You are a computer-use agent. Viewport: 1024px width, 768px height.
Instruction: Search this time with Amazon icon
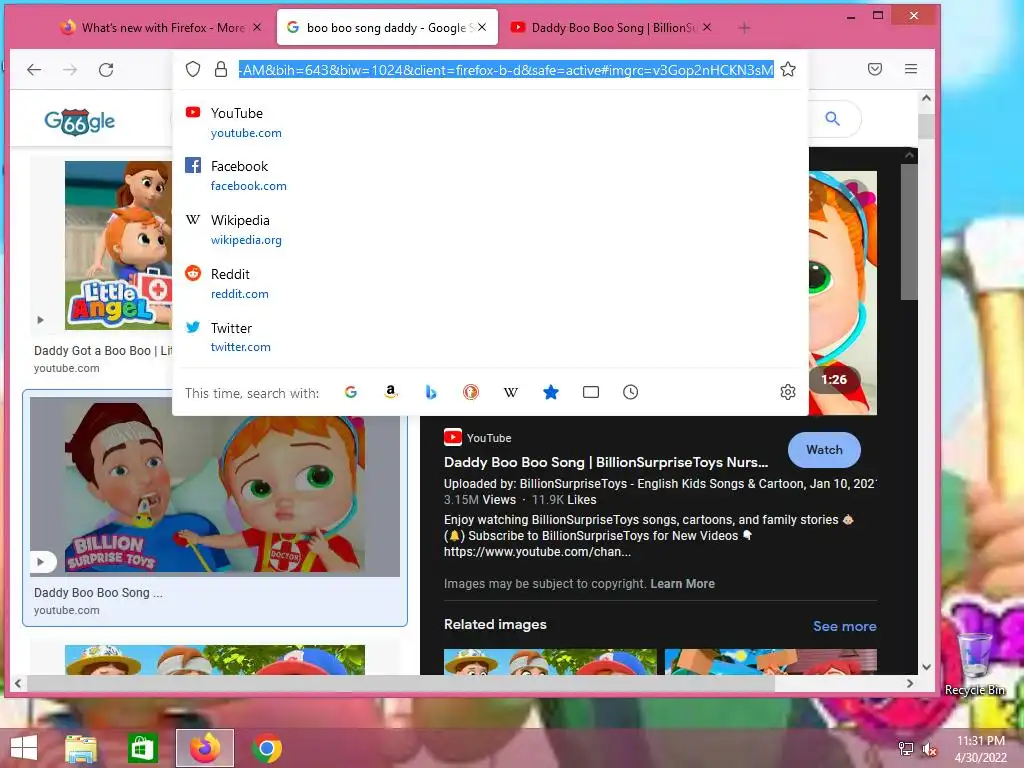pyautogui.click(x=391, y=392)
